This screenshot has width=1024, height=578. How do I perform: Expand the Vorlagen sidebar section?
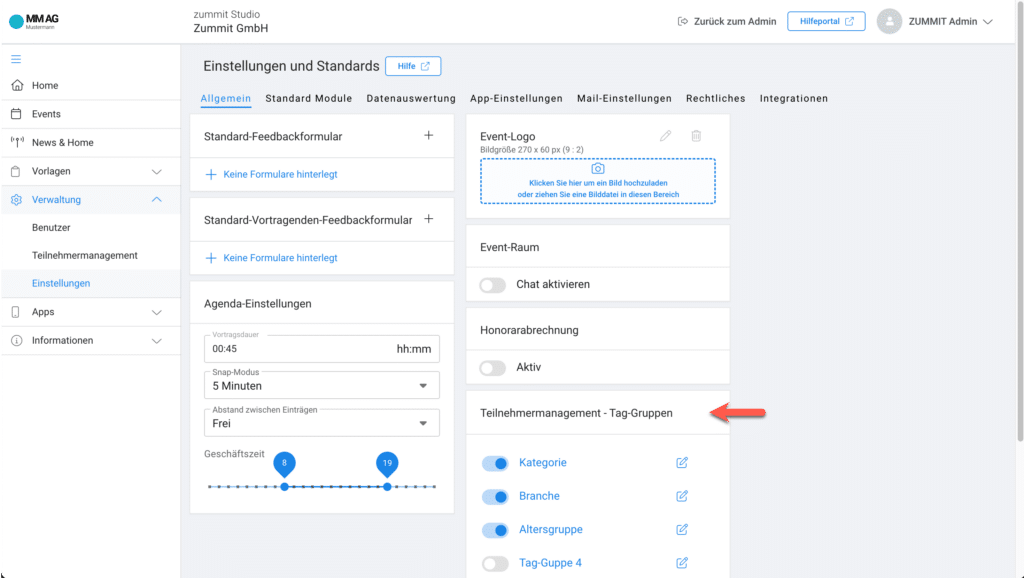pos(90,171)
